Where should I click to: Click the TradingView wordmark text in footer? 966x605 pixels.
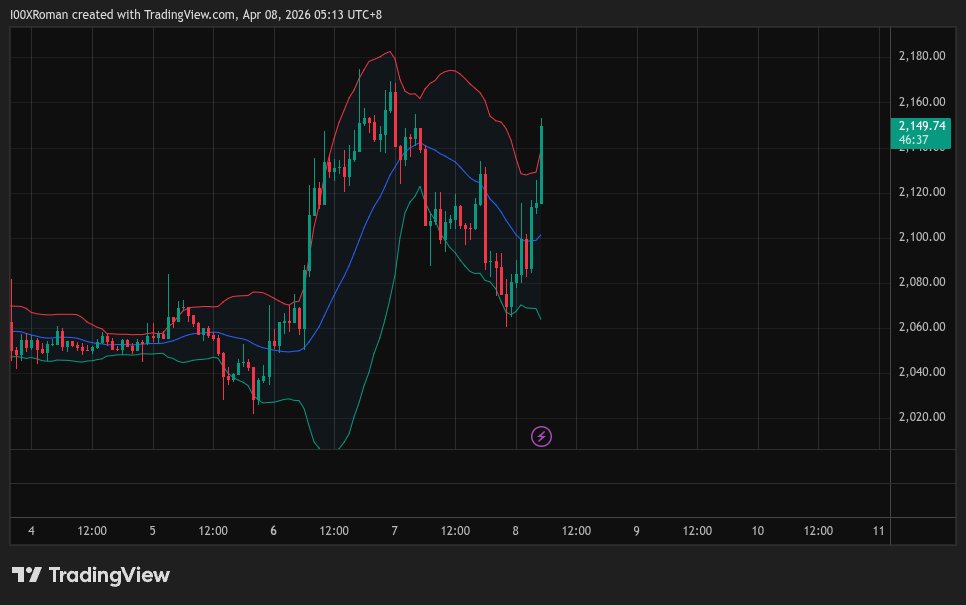click(109, 575)
